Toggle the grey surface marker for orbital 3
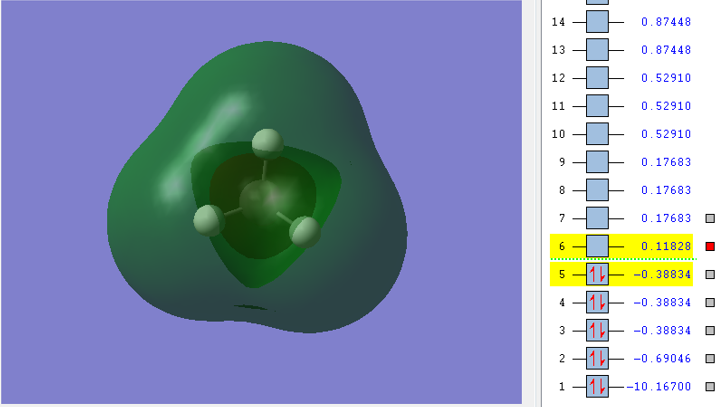The image size is (722, 407). tap(710, 331)
